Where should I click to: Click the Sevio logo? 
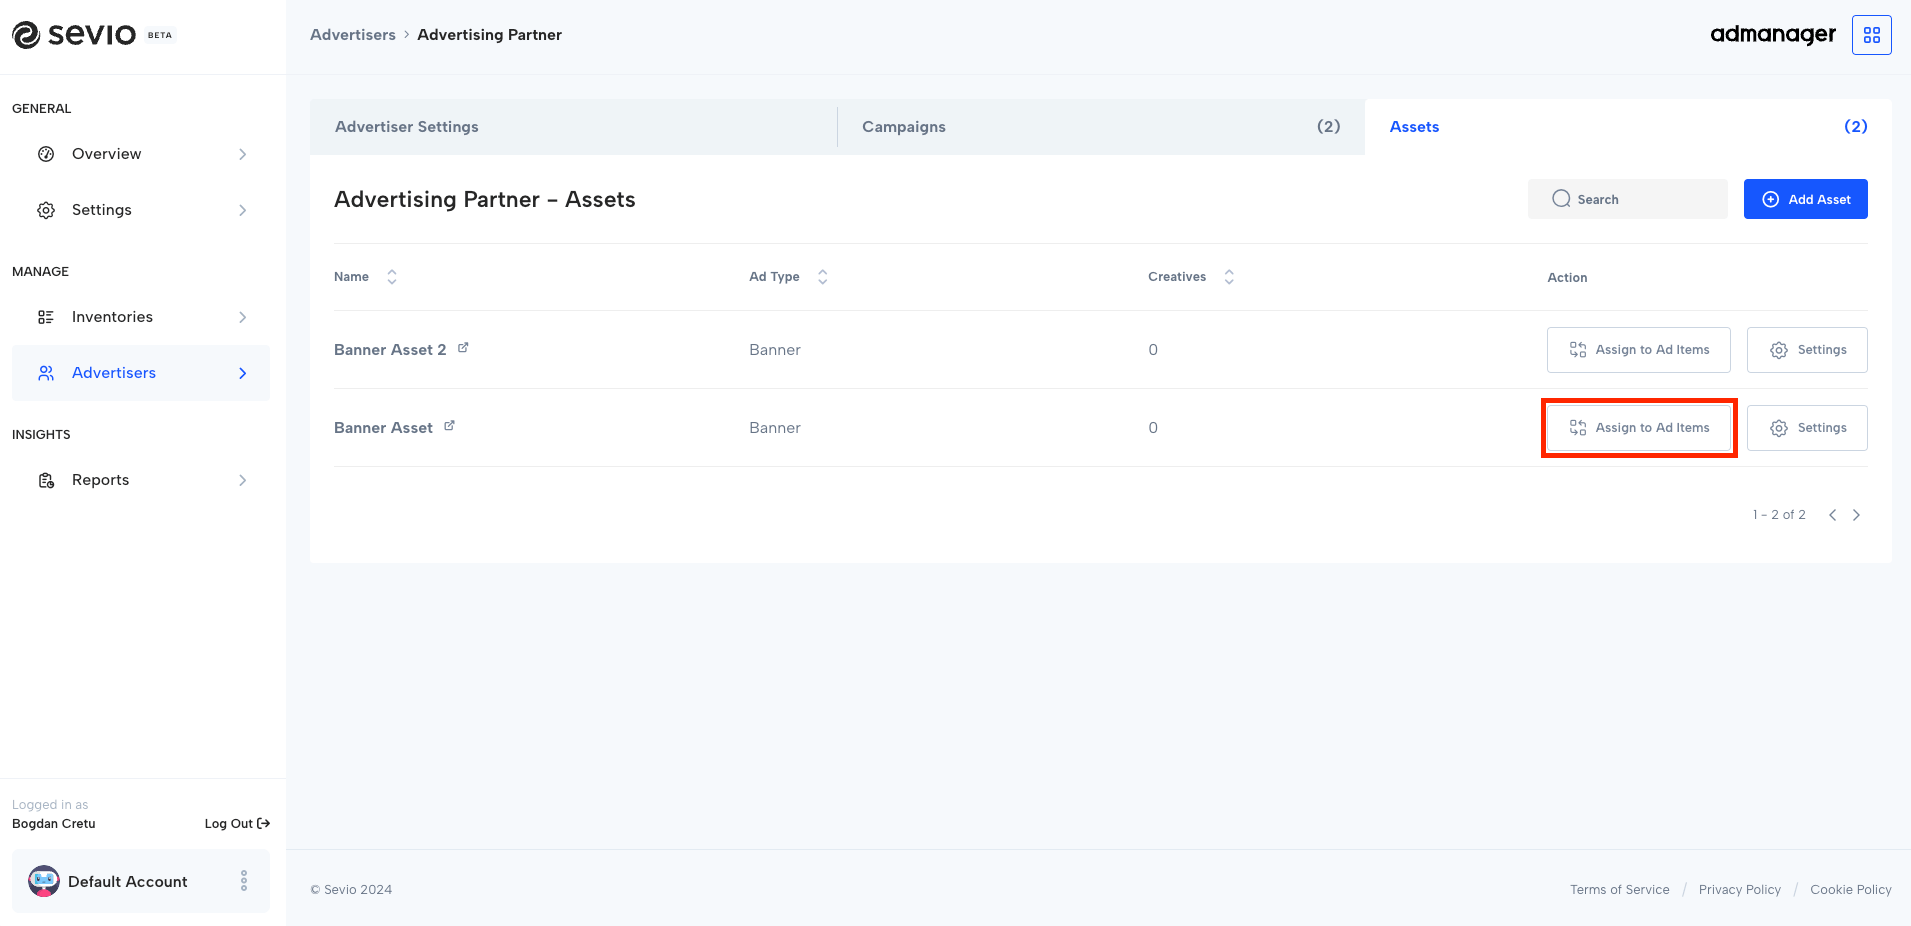(74, 35)
